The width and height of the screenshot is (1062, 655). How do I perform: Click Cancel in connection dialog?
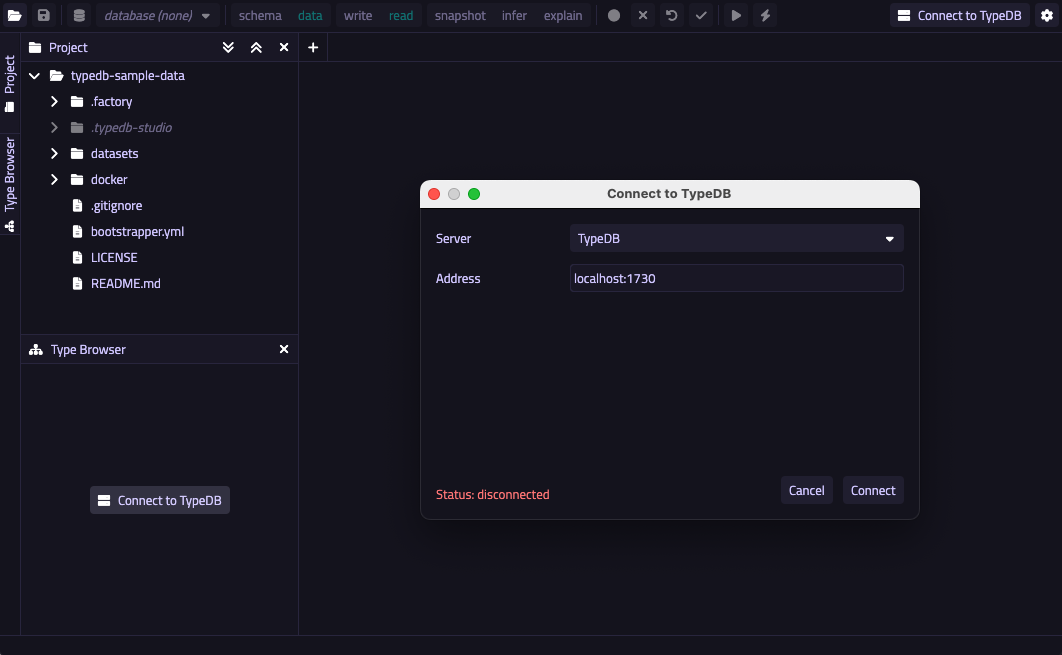click(x=806, y=490)
